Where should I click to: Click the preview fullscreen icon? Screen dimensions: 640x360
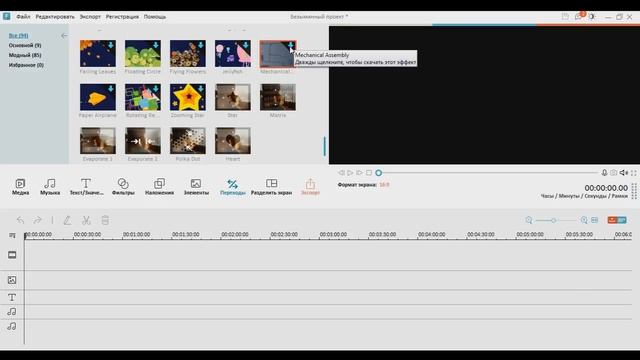633,173
